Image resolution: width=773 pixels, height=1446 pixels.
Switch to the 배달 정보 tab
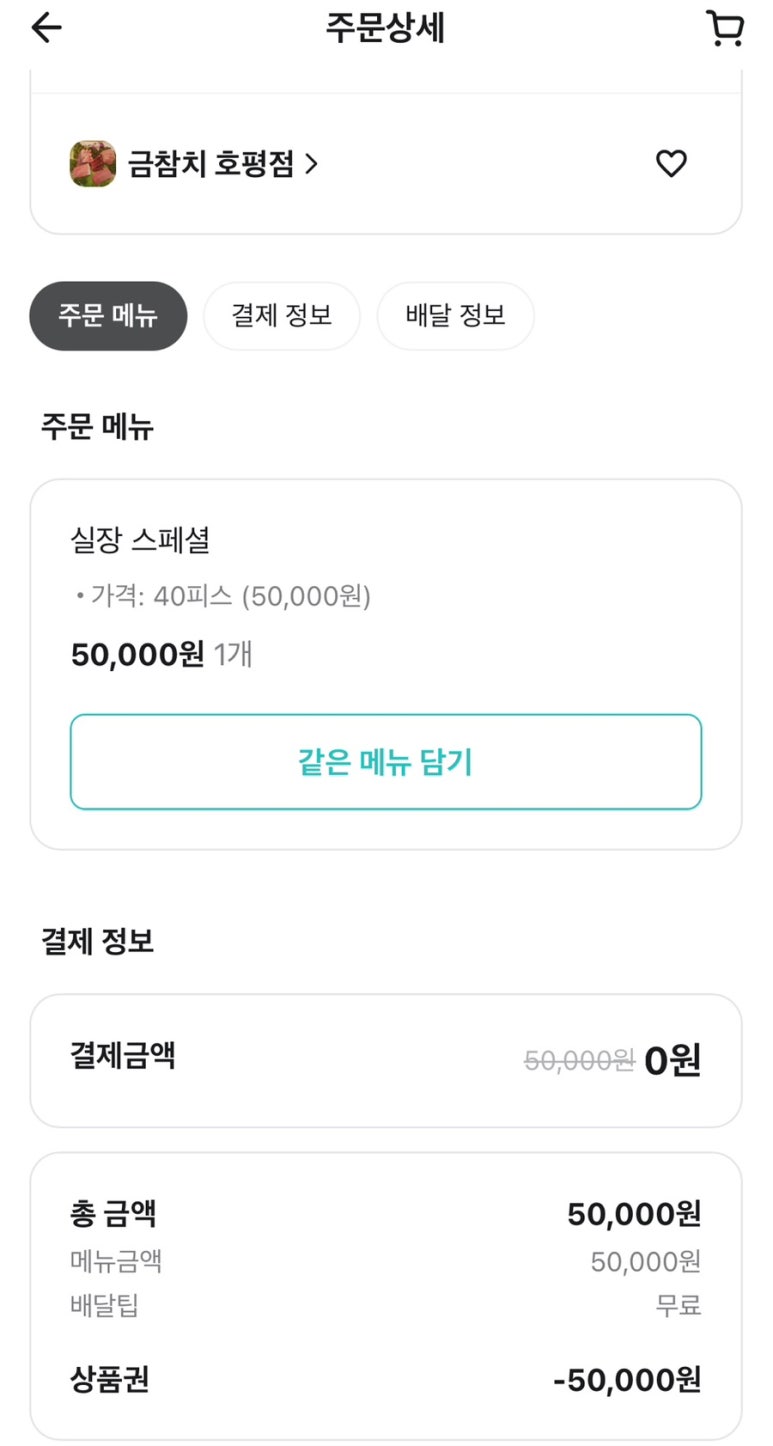click(455, 316)
